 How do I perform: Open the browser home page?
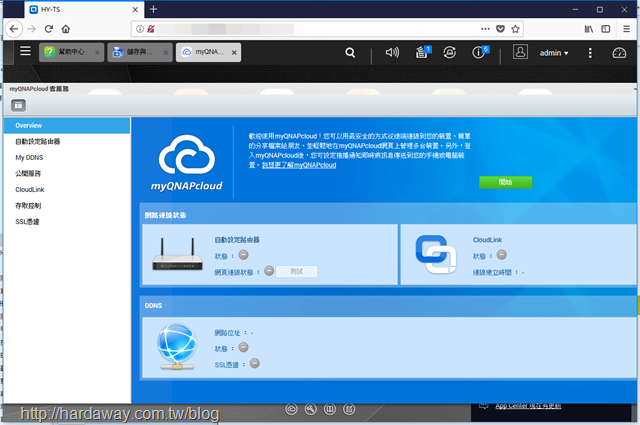point(66,29)
